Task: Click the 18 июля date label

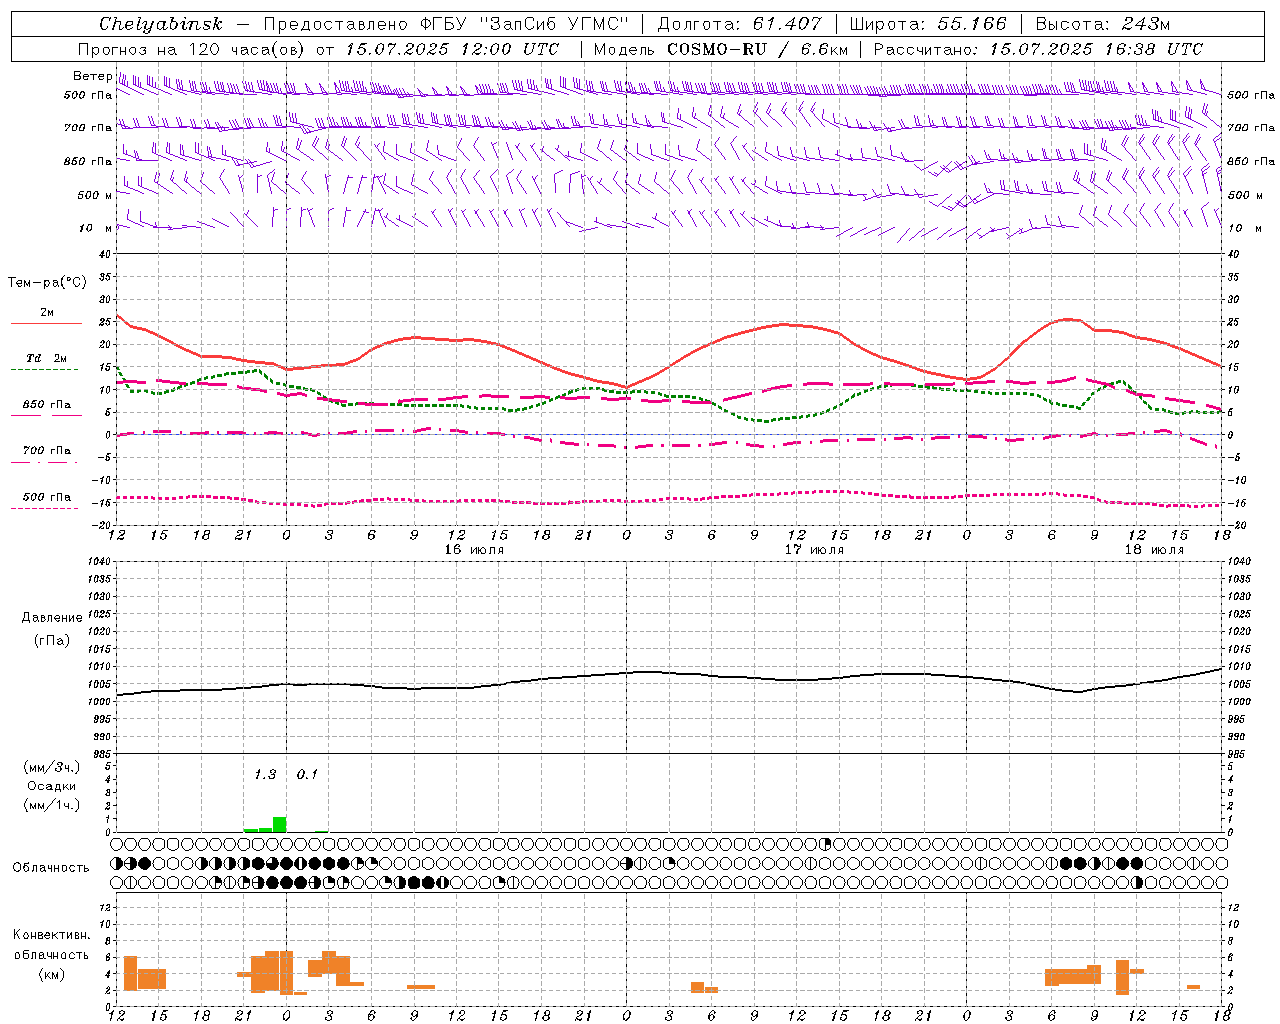Action: pyautogui.click(x=1154, y=550)
